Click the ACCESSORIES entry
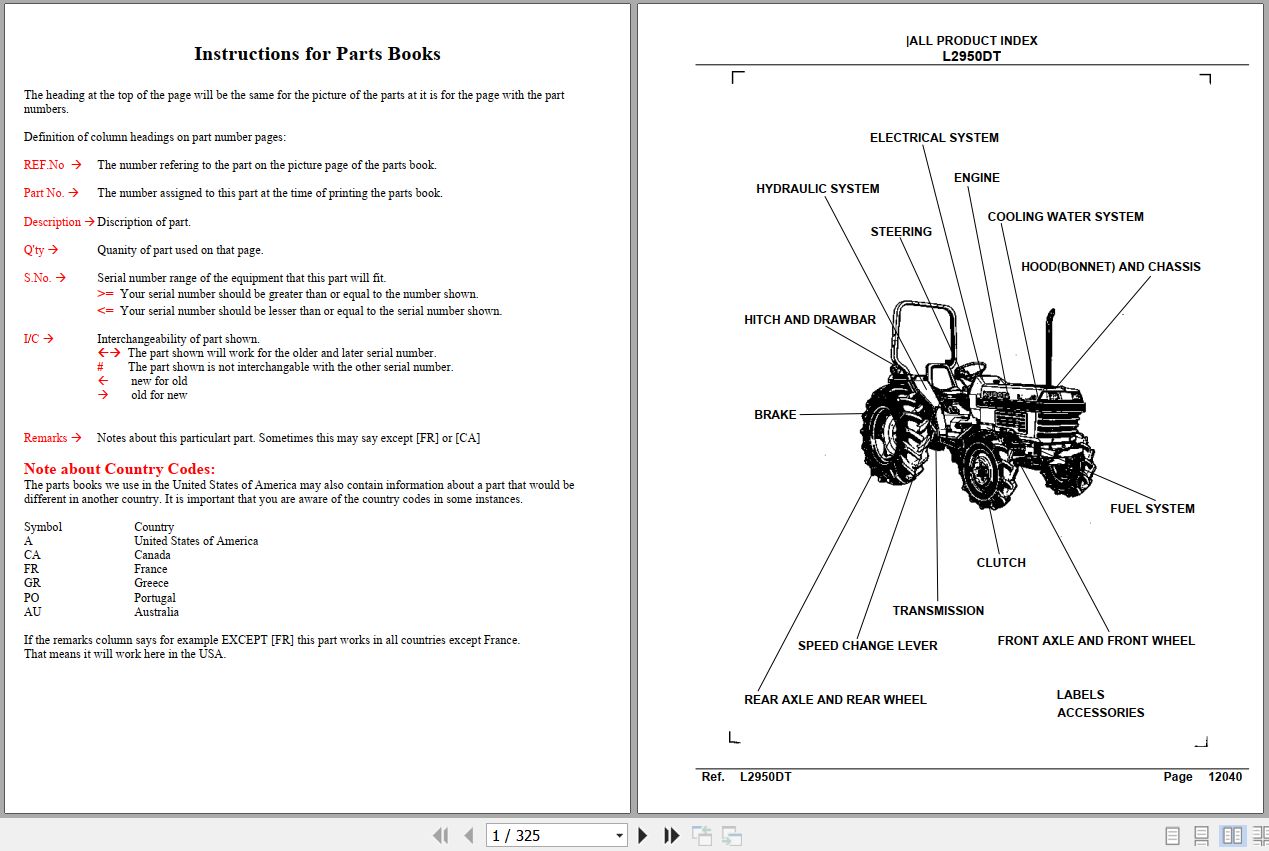 click(x=1100, y=713)
